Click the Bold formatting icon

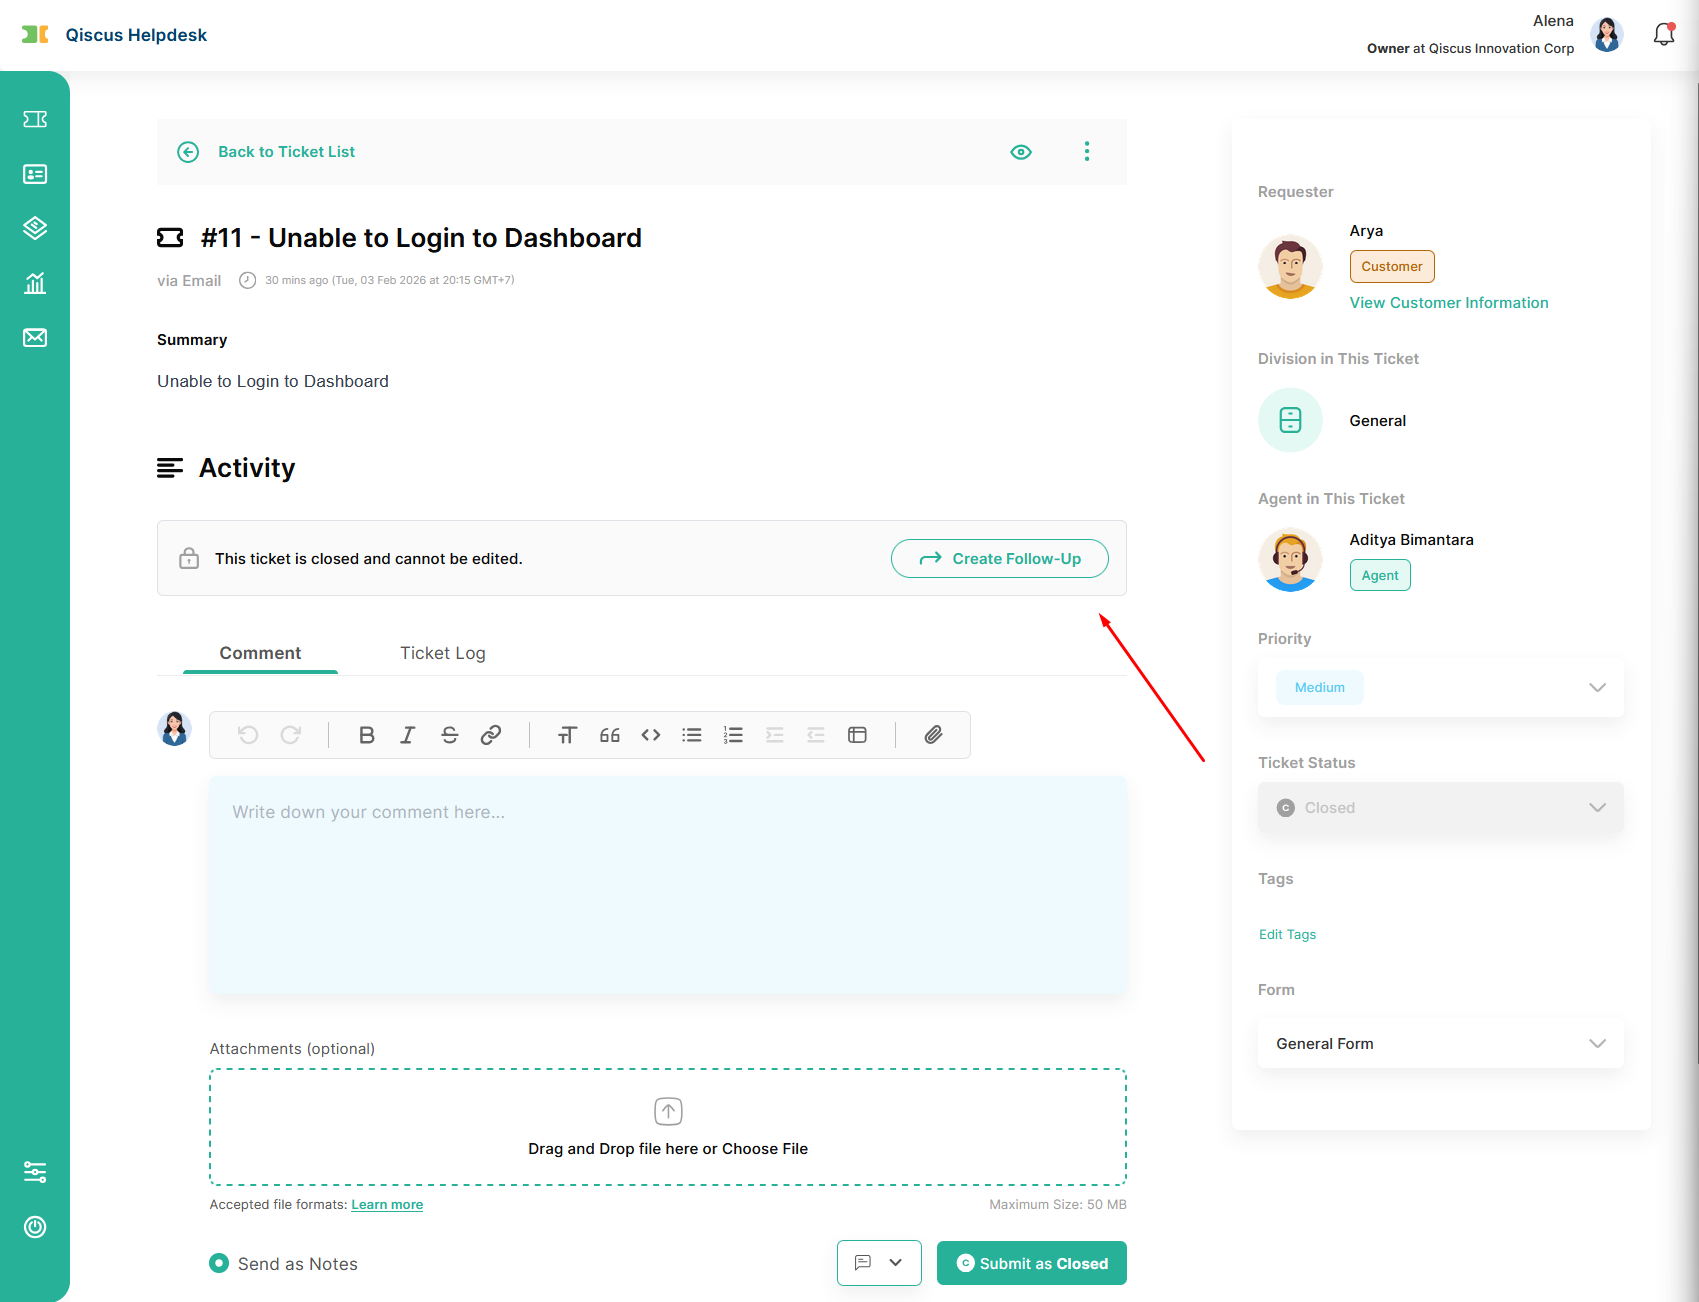click(367, 735)
